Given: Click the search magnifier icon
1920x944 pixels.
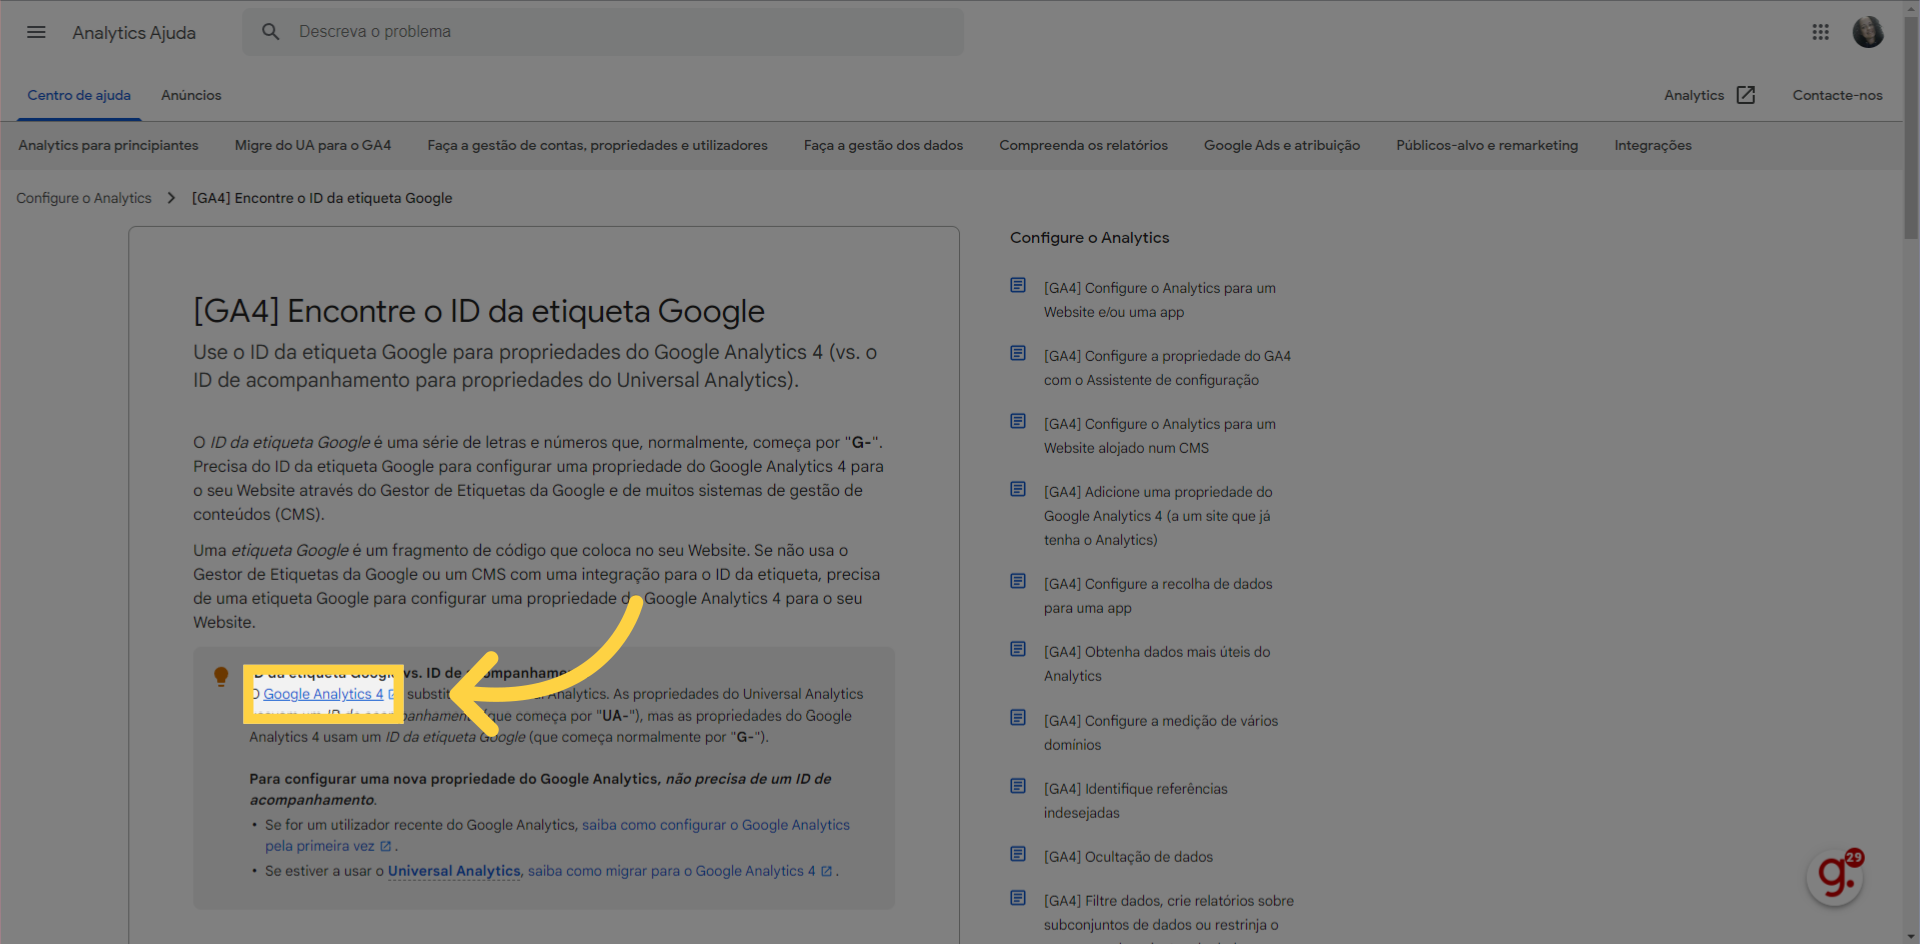Looking at the screenshot, I should (271, 32).
